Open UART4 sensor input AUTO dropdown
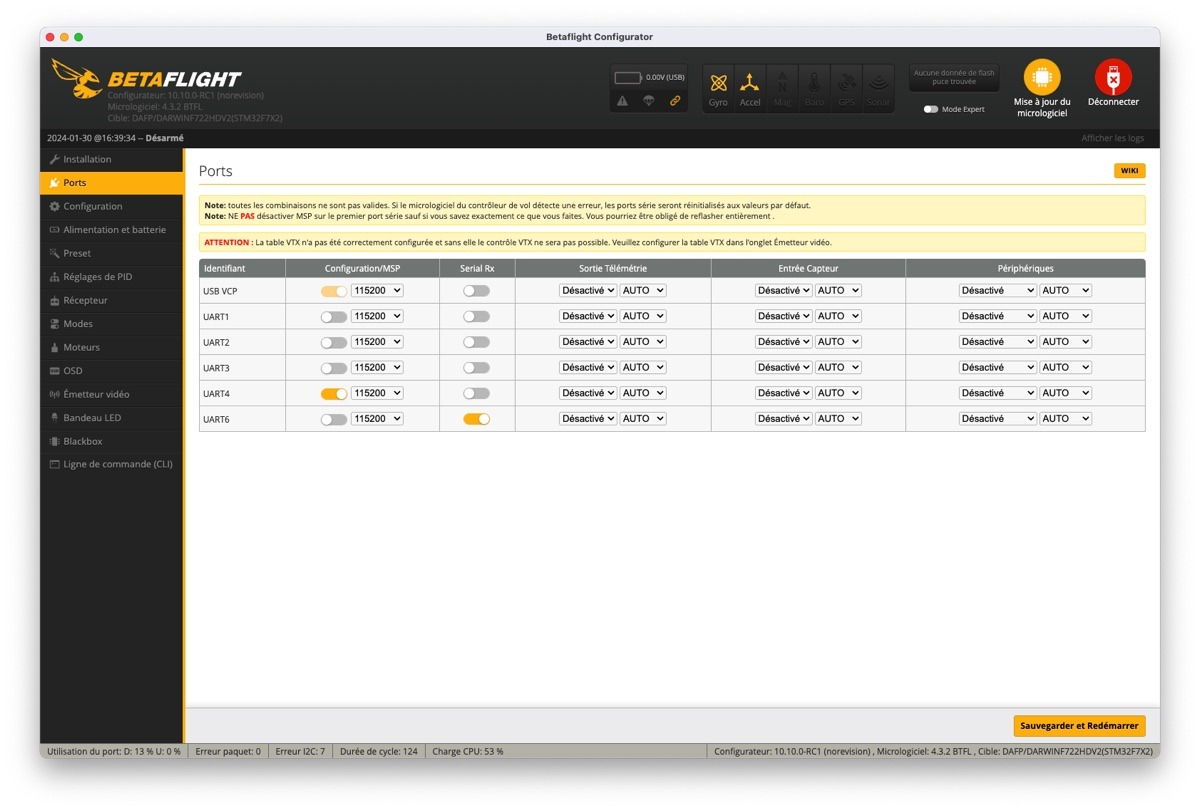The width and height of the screenshot is (1200, 811). coord(838,394)
